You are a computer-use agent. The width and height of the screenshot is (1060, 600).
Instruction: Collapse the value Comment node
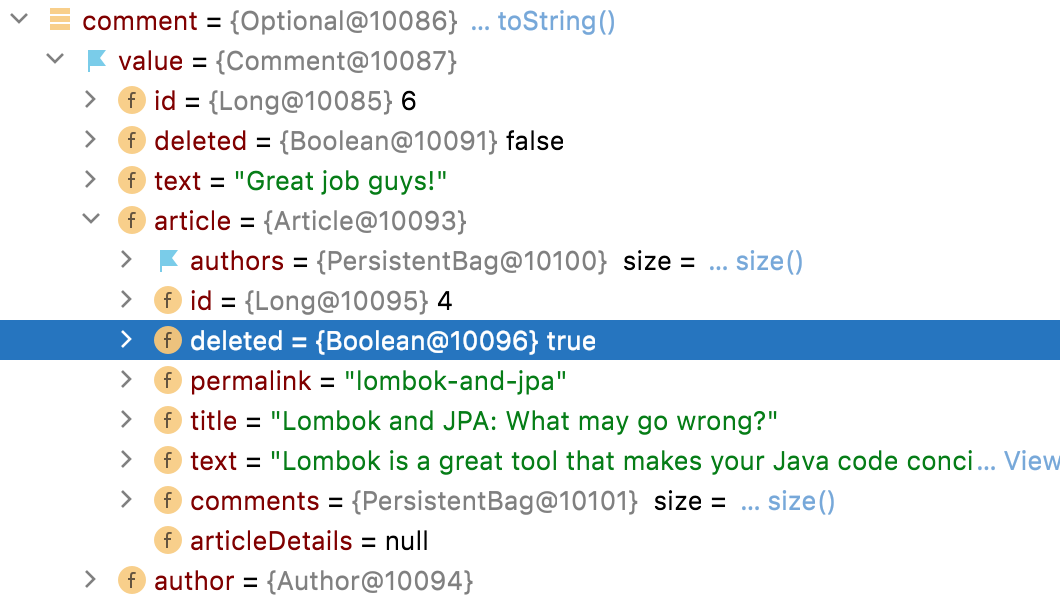point(55,60)
